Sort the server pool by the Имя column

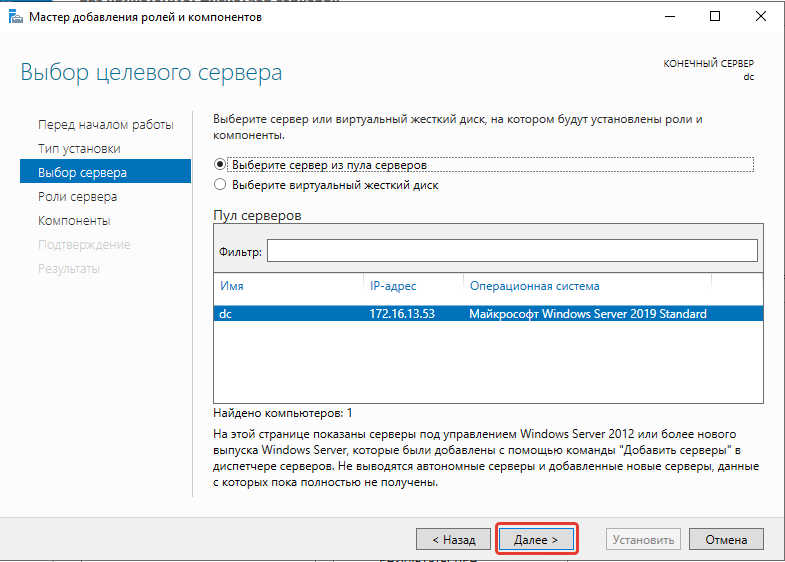tap(232, 286)
